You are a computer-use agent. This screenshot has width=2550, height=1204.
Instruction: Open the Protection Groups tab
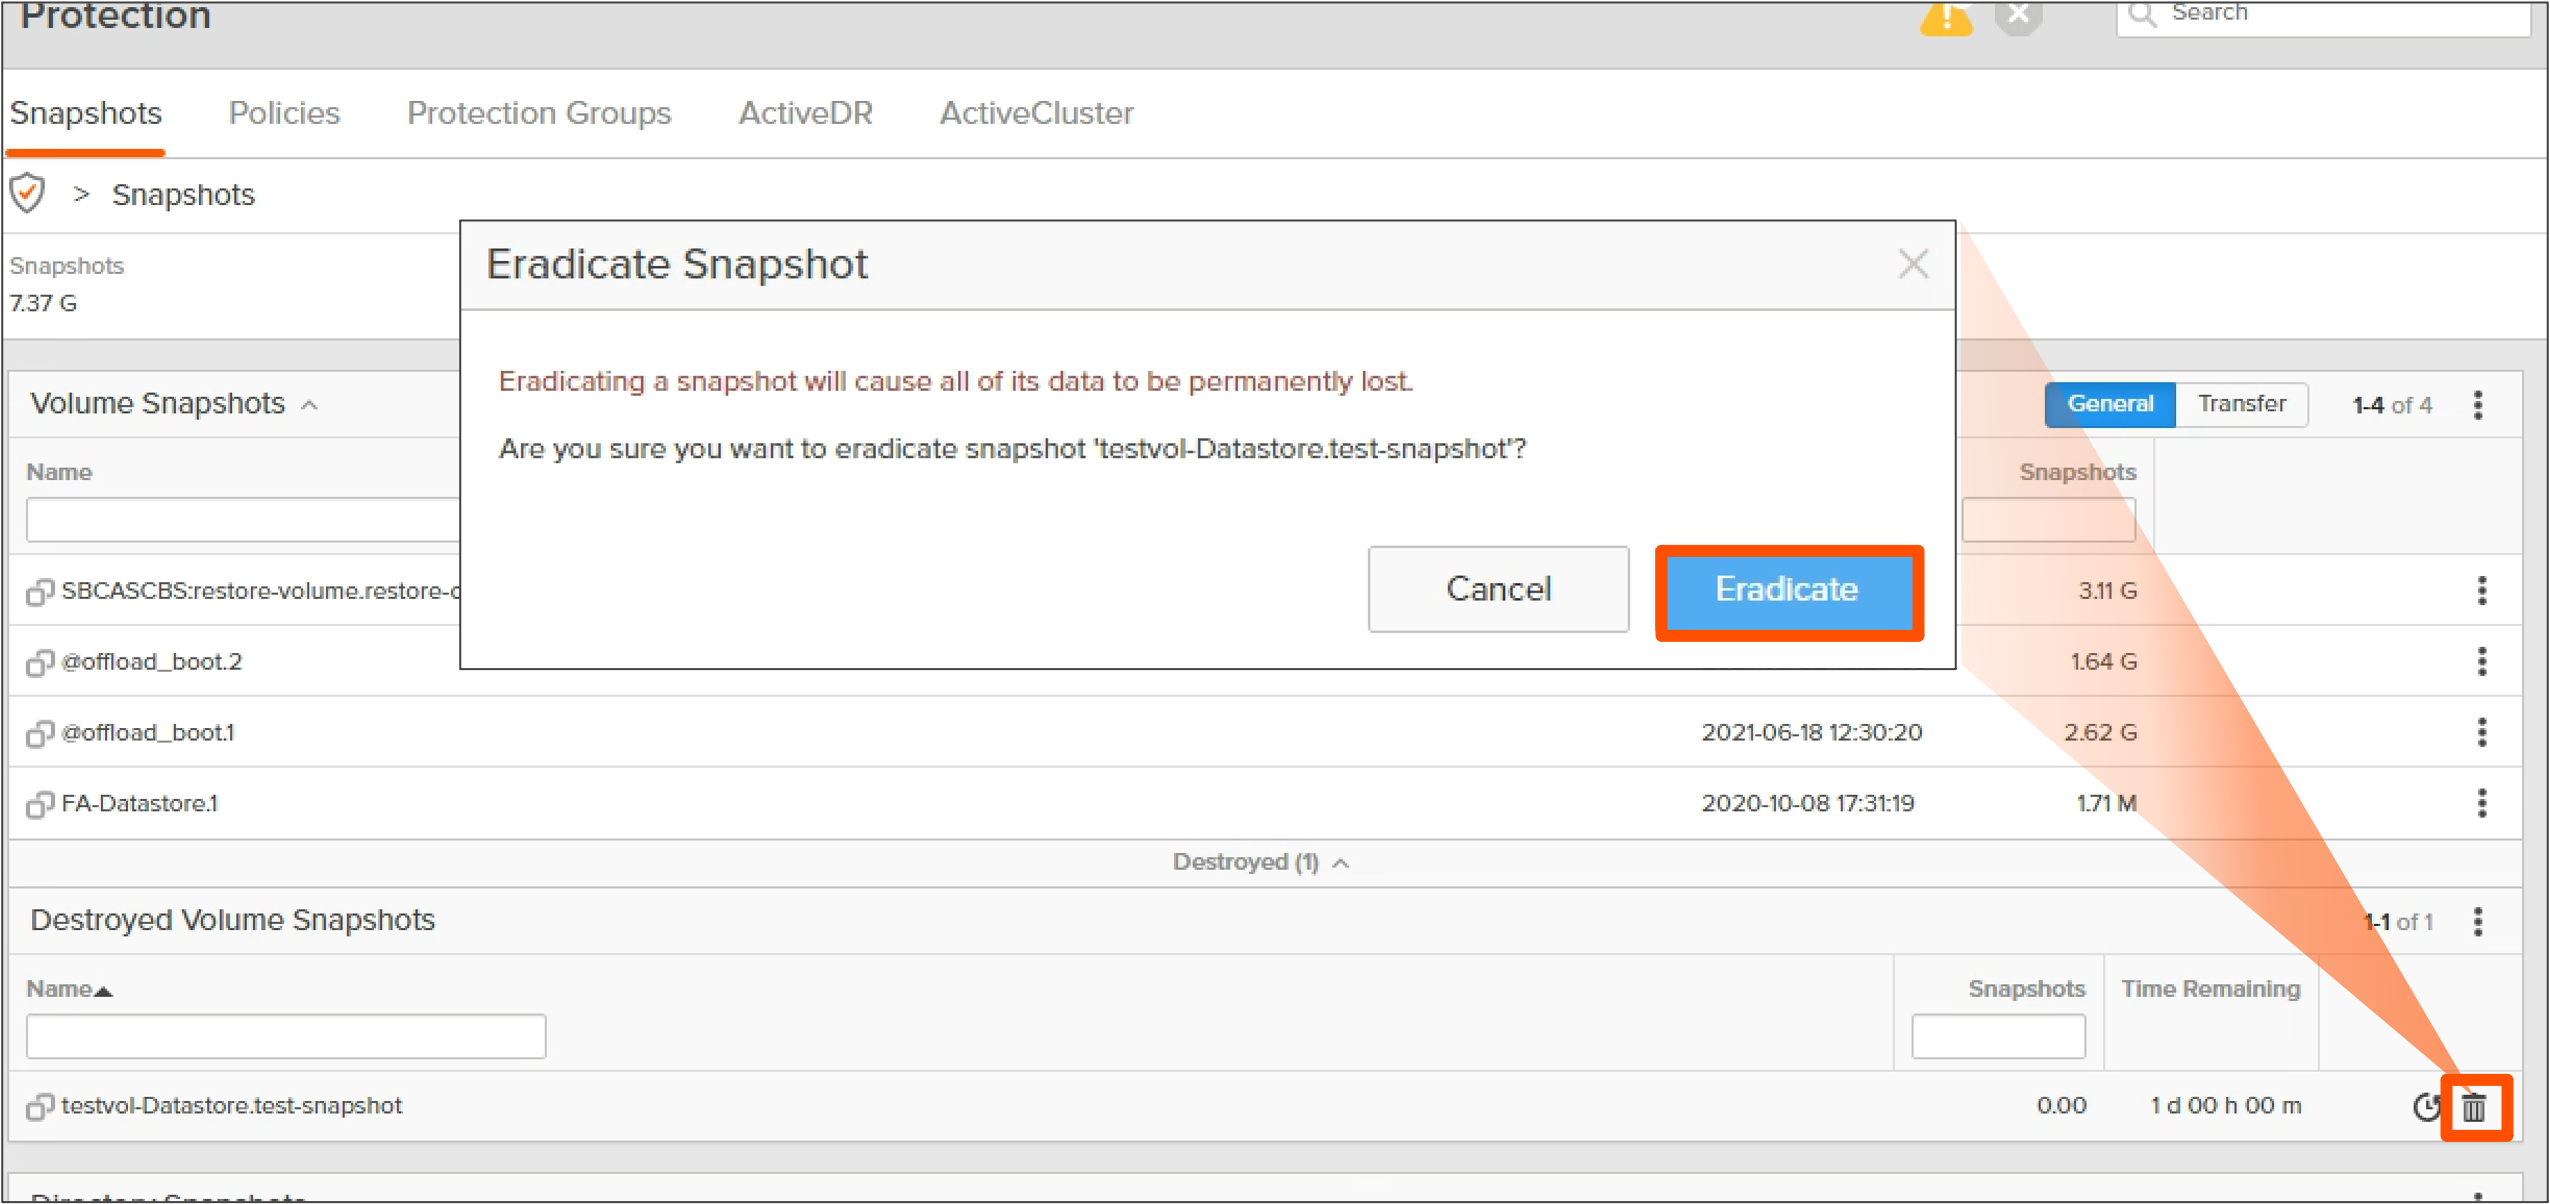(x=538, y=113)
